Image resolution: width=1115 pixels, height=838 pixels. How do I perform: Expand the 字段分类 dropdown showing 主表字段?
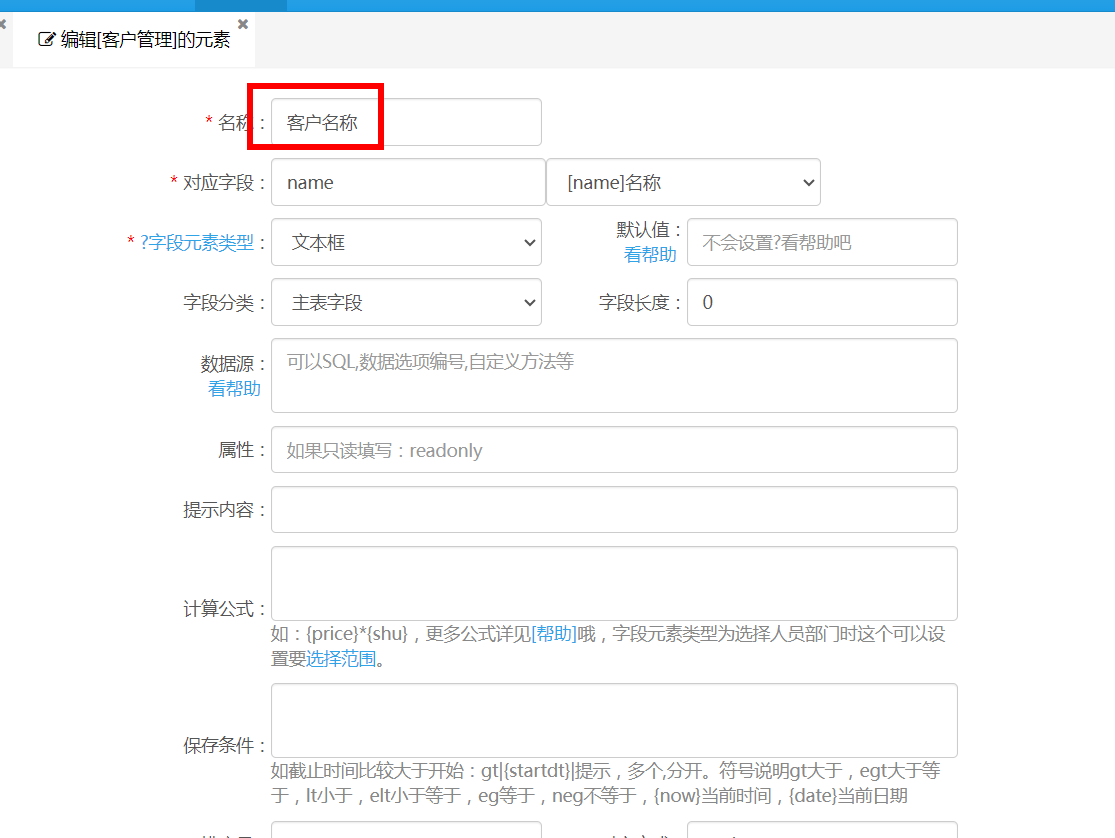pyautogui.click(x=406, y=302)
